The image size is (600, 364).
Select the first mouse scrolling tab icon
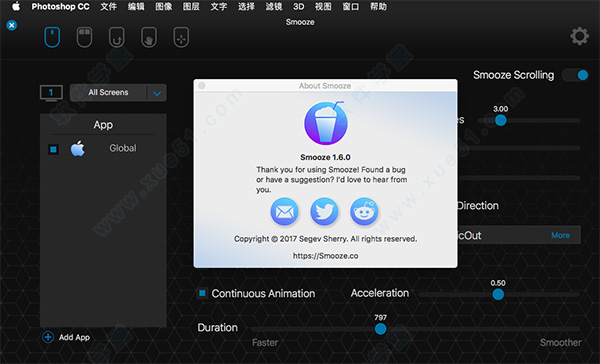pos(52,37)
